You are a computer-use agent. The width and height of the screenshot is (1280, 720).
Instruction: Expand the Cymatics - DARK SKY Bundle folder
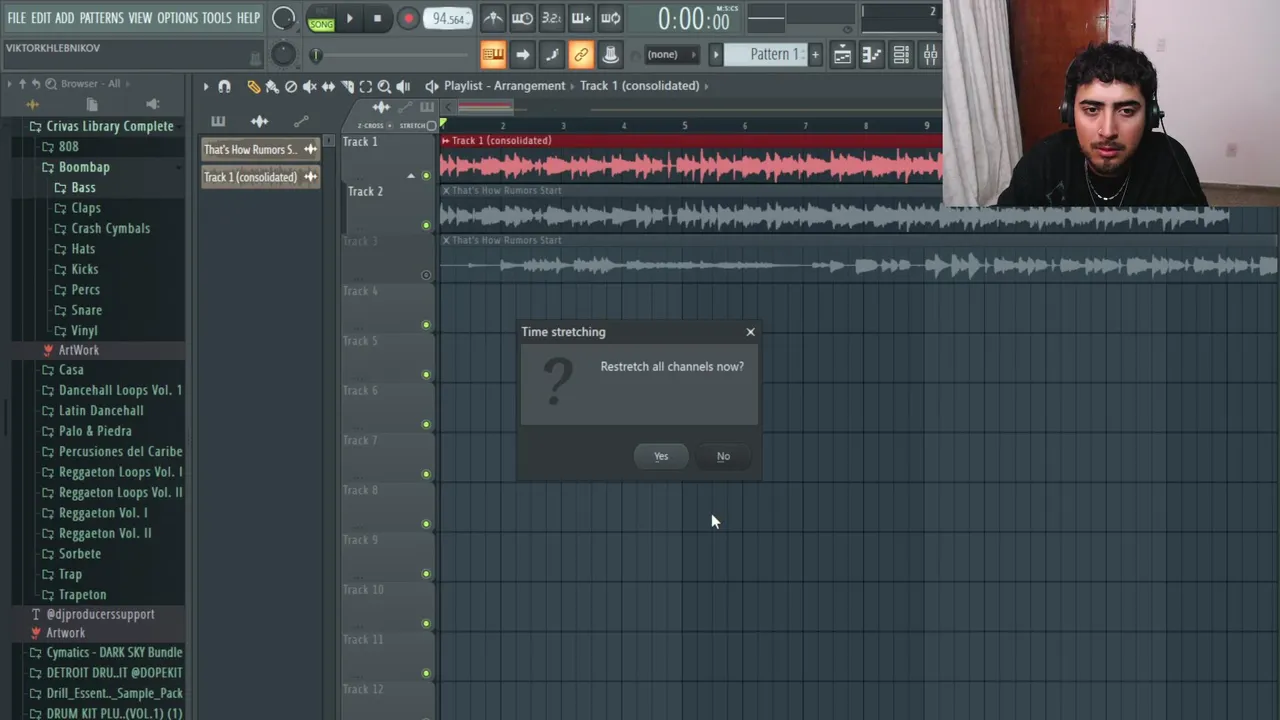click(x=105, y=652)
